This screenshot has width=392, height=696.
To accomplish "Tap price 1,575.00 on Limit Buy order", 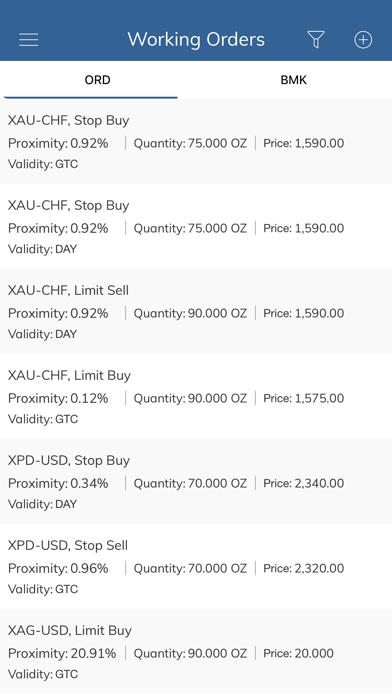I will 304,398.
